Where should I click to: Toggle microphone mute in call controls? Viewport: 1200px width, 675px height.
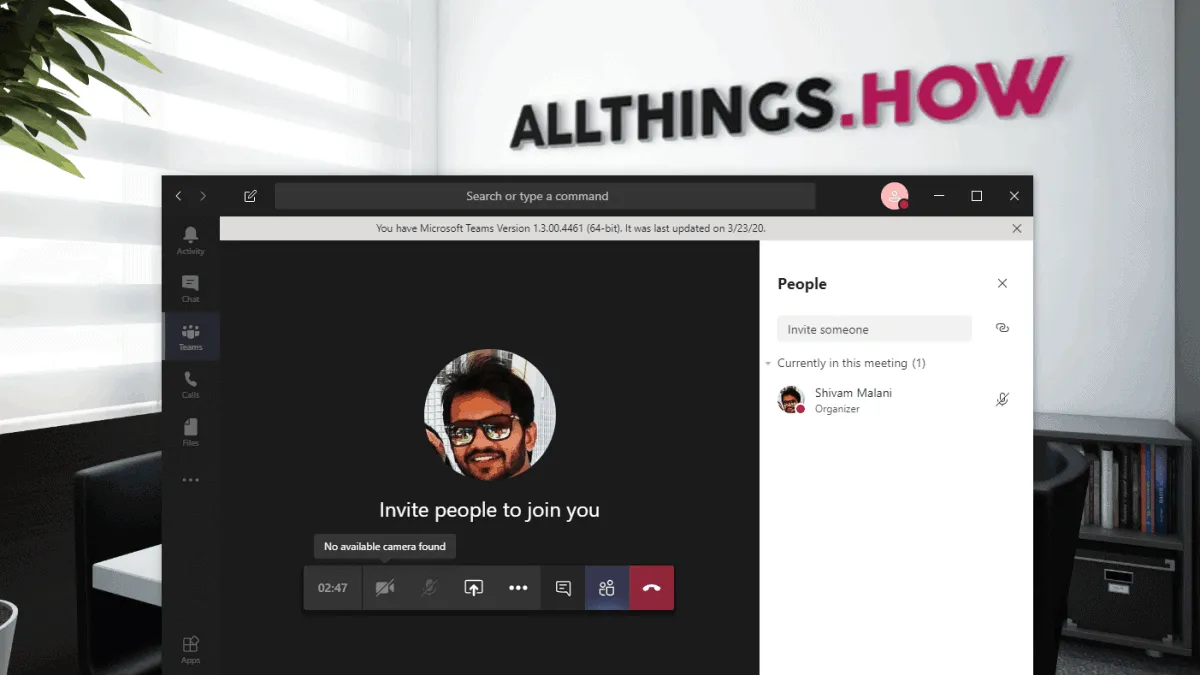point(429,588)
